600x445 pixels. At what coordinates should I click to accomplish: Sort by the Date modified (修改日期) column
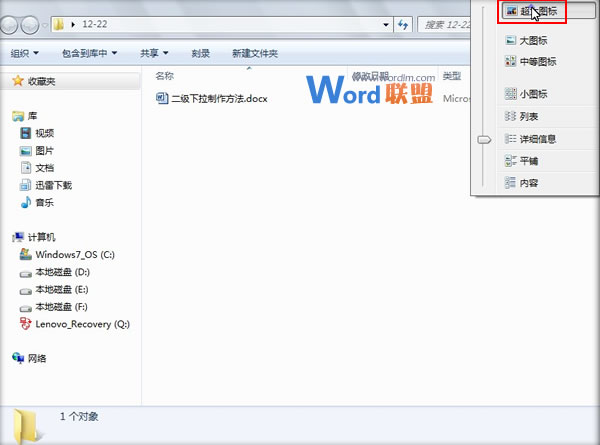(370, 76)
